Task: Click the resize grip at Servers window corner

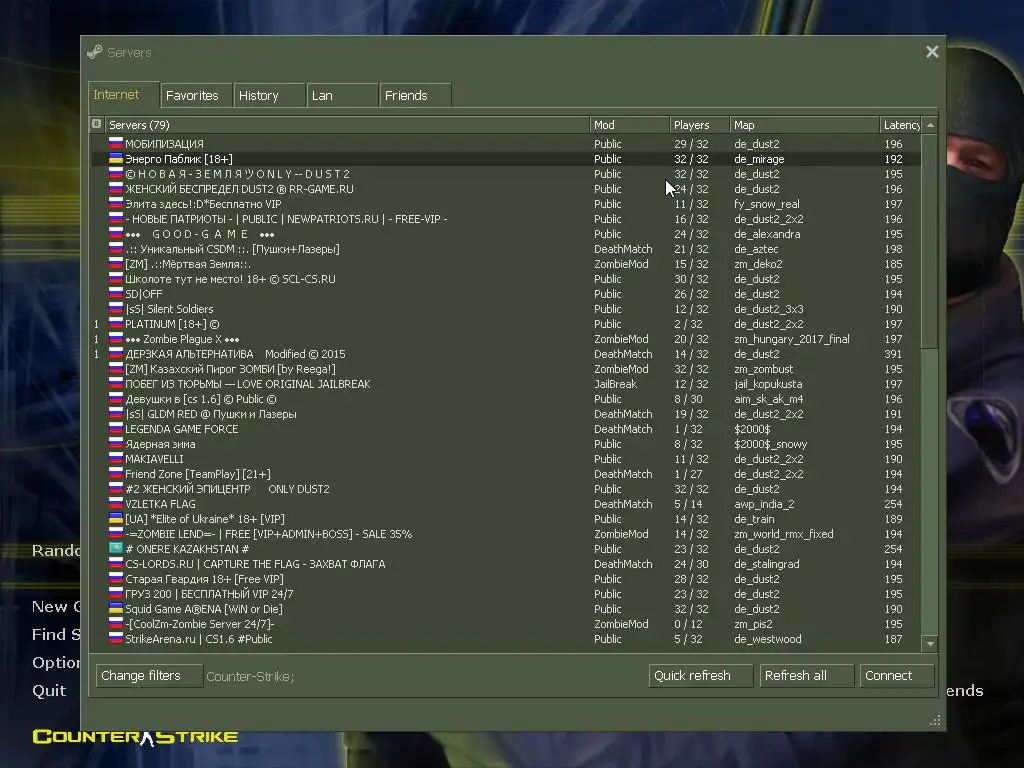Action: coord(935,720)
